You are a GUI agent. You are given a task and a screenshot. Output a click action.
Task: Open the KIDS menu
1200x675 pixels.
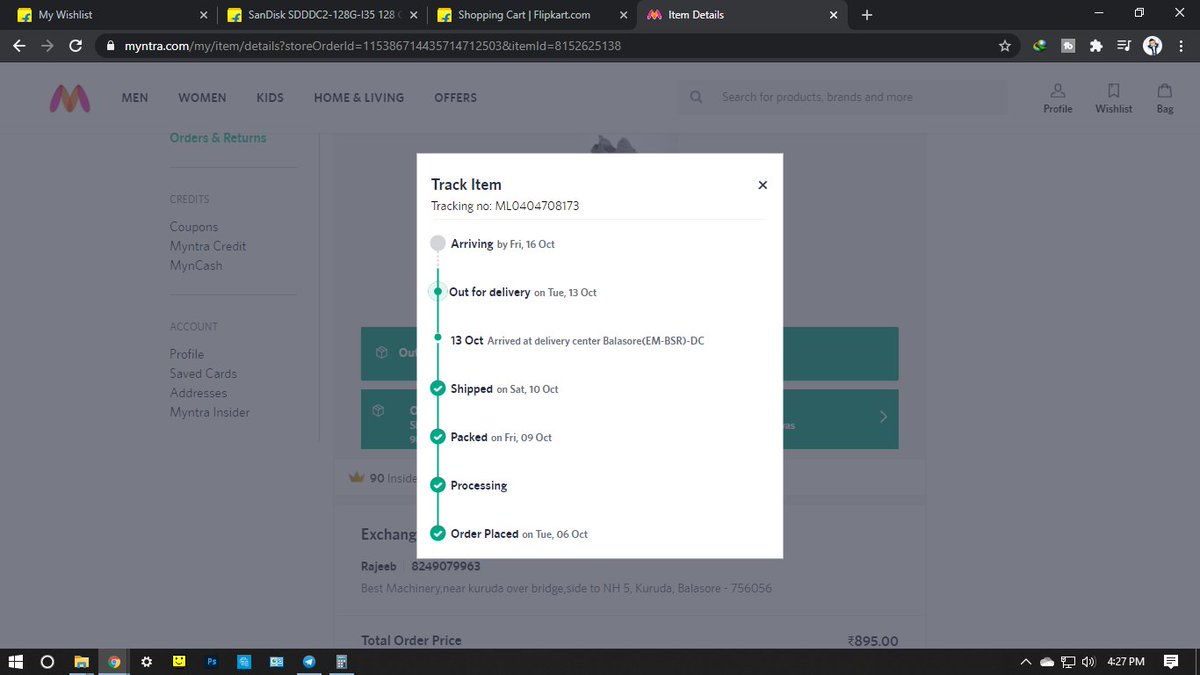pos(270,98)
